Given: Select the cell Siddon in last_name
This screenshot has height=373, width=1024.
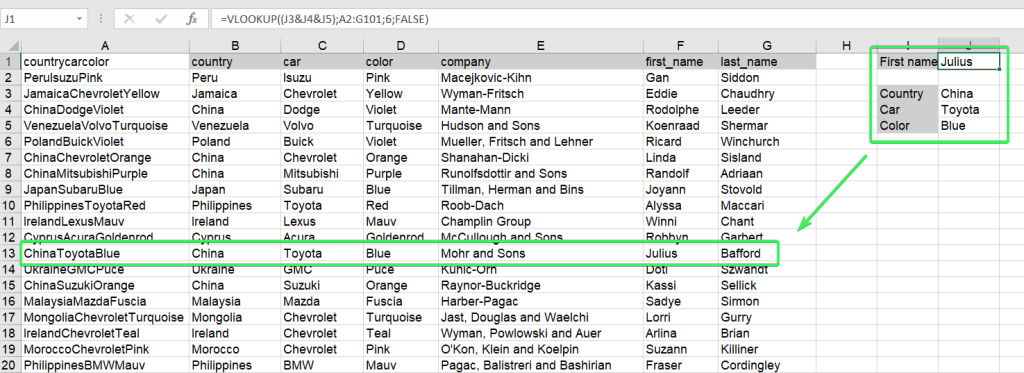Looking at the screenshot, I should click(767, 78).
